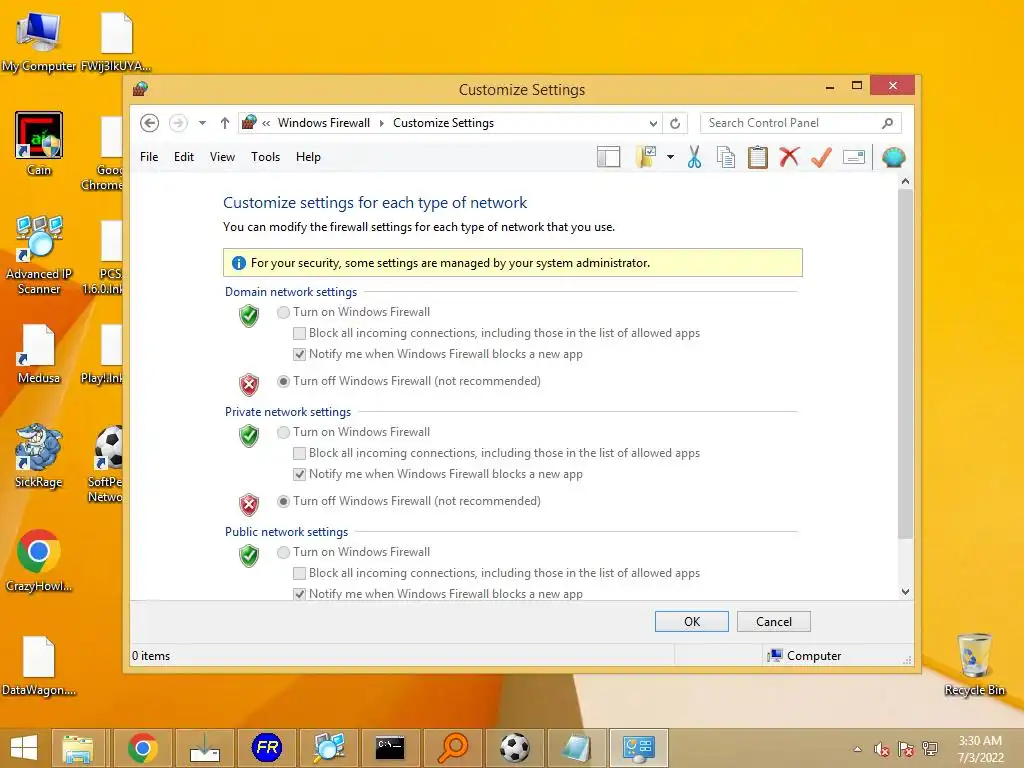Click the Paste clipboard icon
This screenshot has width=1024, height=768.
(x=758, y=157)
